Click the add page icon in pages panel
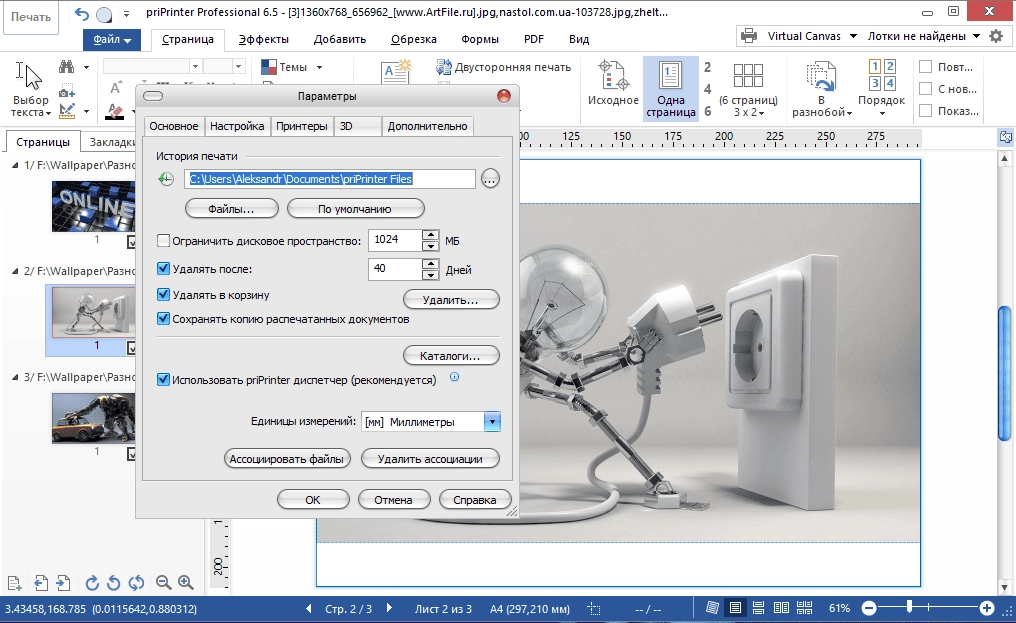This screenshot has height=623, width=1016. coord(15,583)
